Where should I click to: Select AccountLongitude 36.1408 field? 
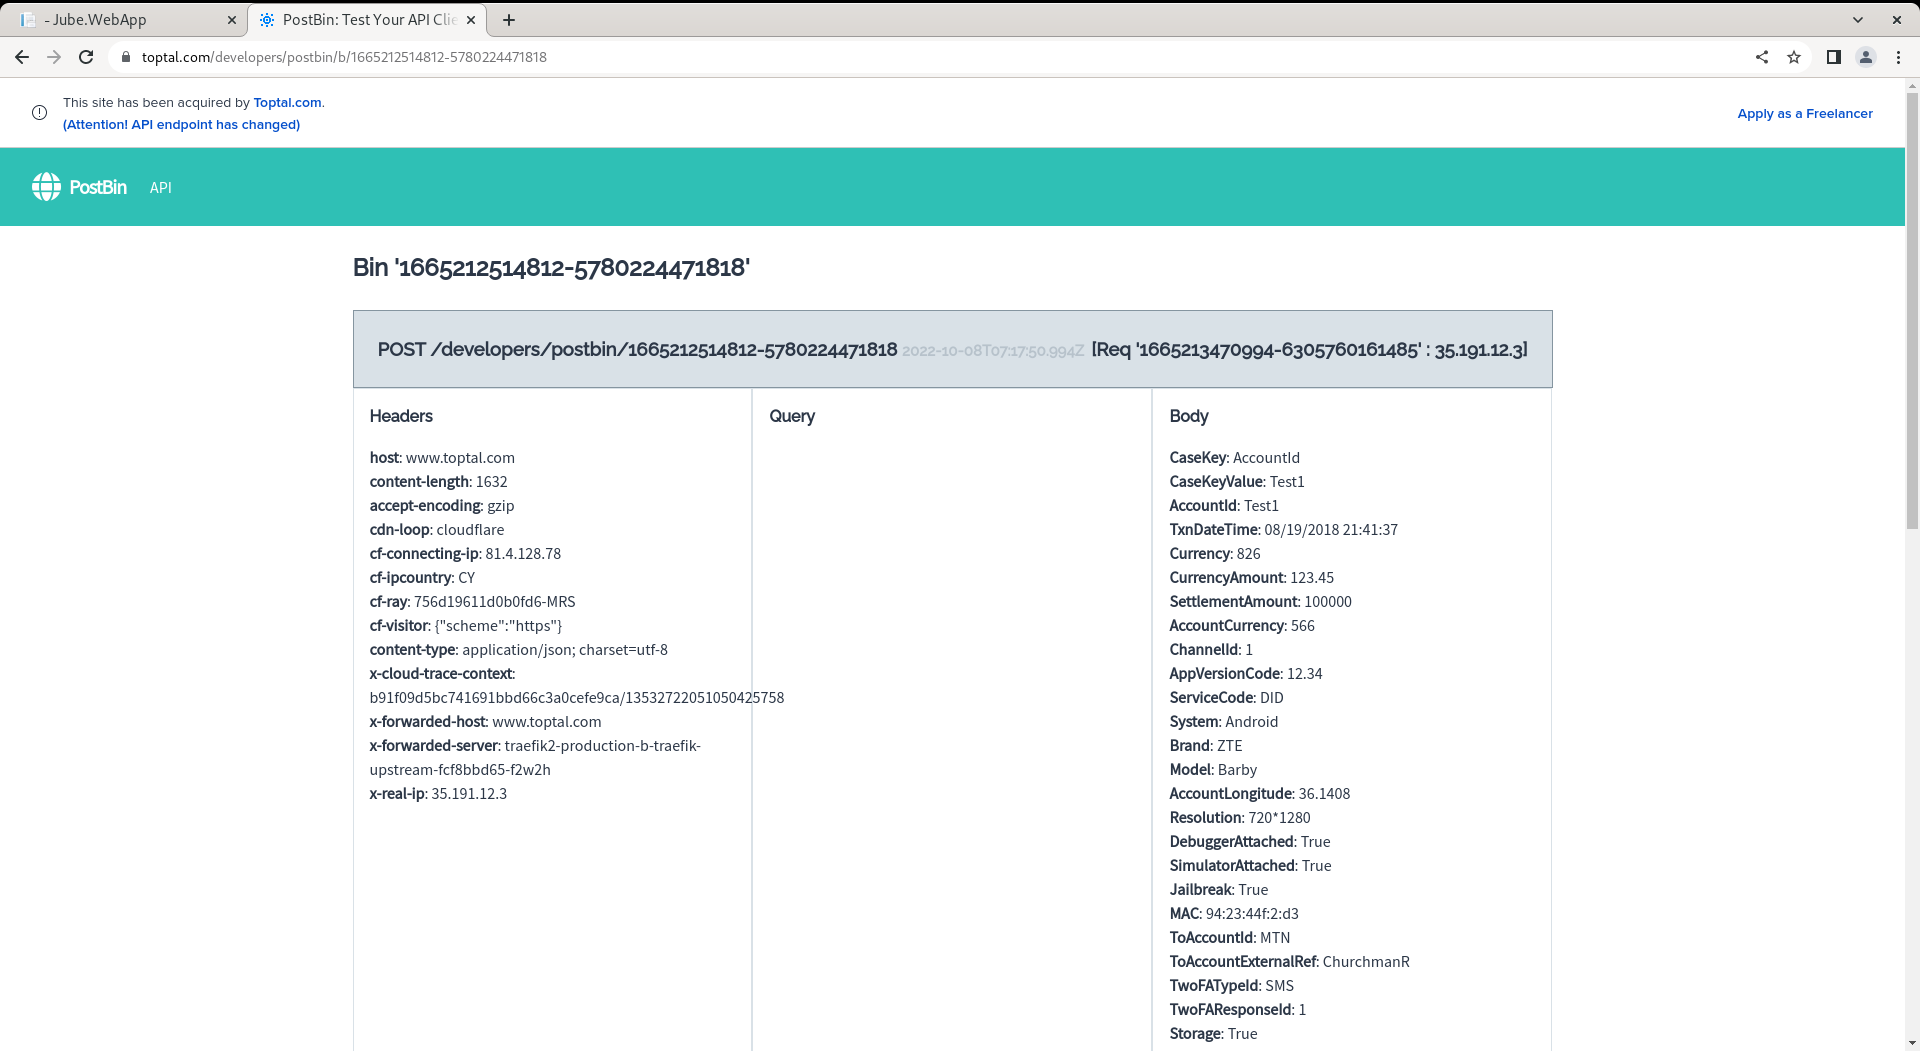tap(1259, 793)
